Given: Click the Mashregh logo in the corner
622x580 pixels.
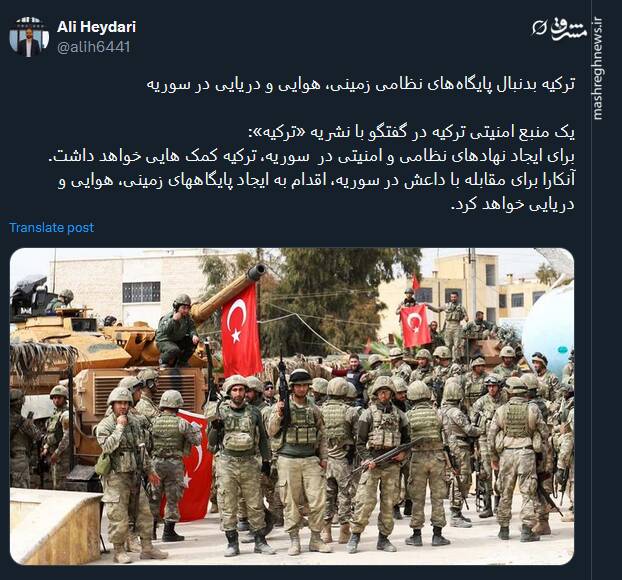Looking at the screenshot, I should (559, 28).
